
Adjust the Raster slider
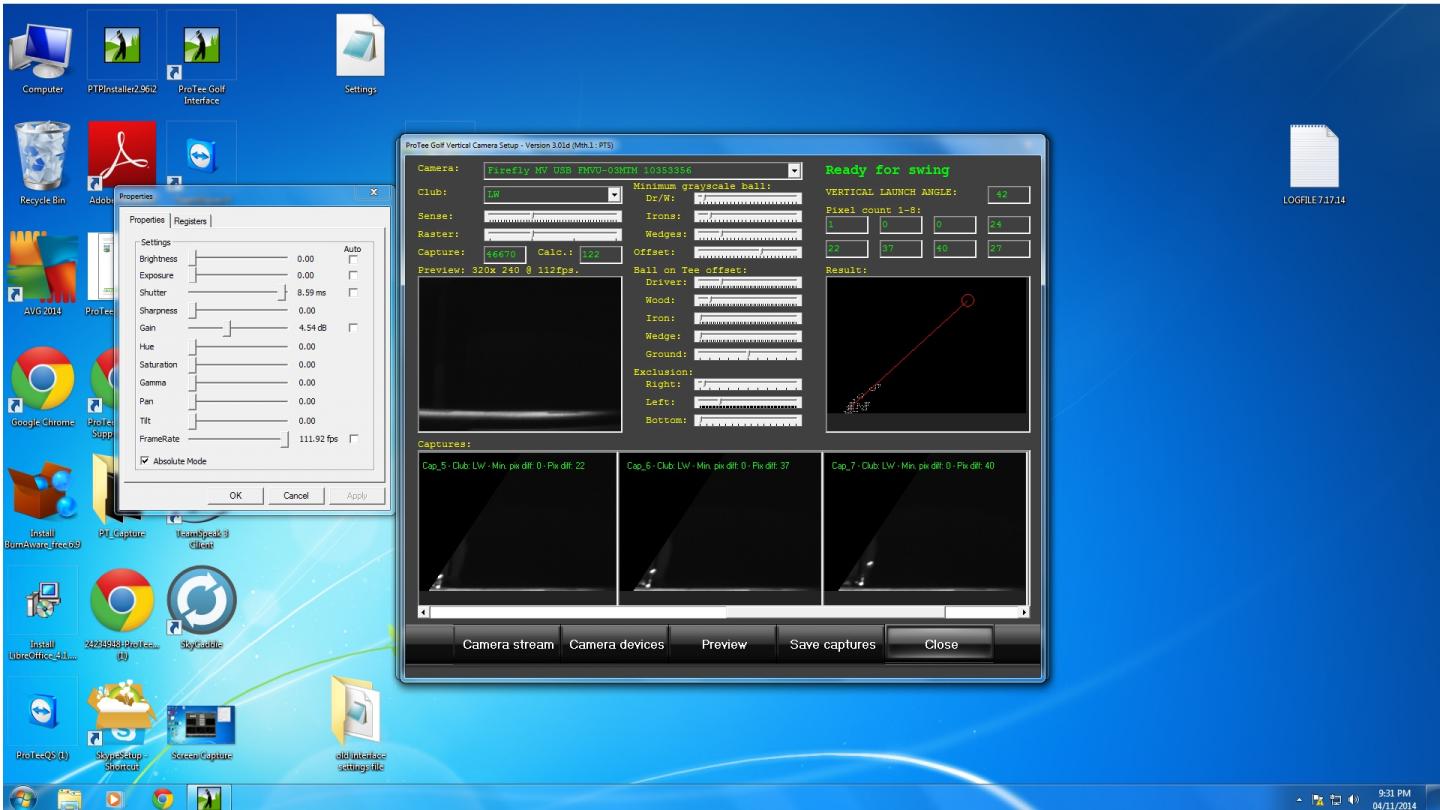click(553, 234)
